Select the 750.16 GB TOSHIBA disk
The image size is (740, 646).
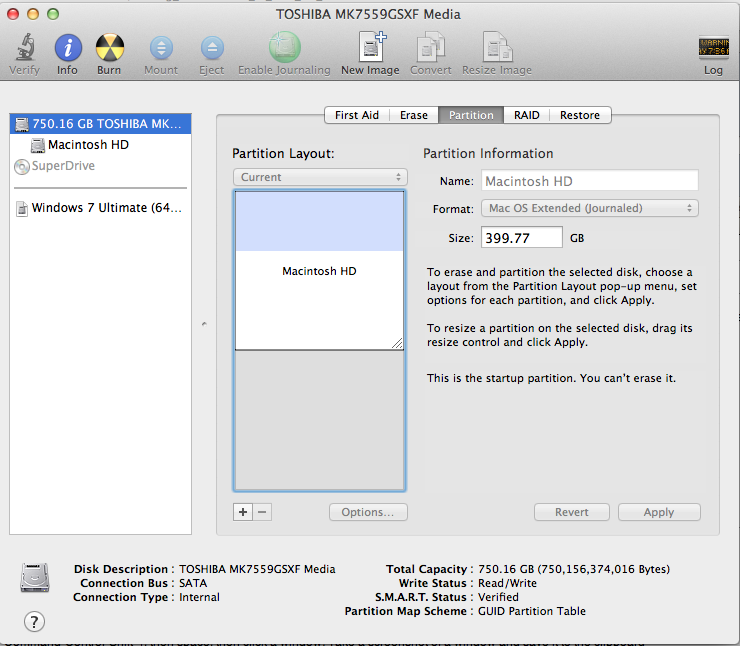[x=101, y=124]
